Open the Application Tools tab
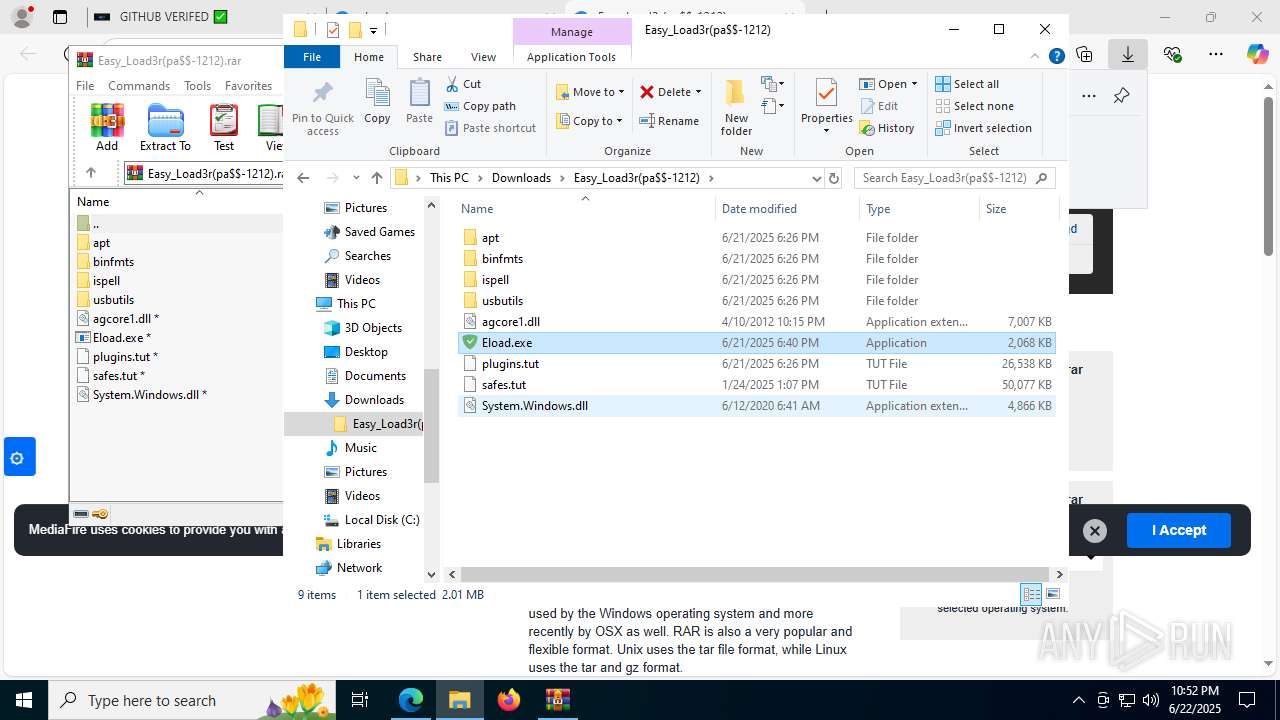1280x720 pixels. [x=571, y=57]
